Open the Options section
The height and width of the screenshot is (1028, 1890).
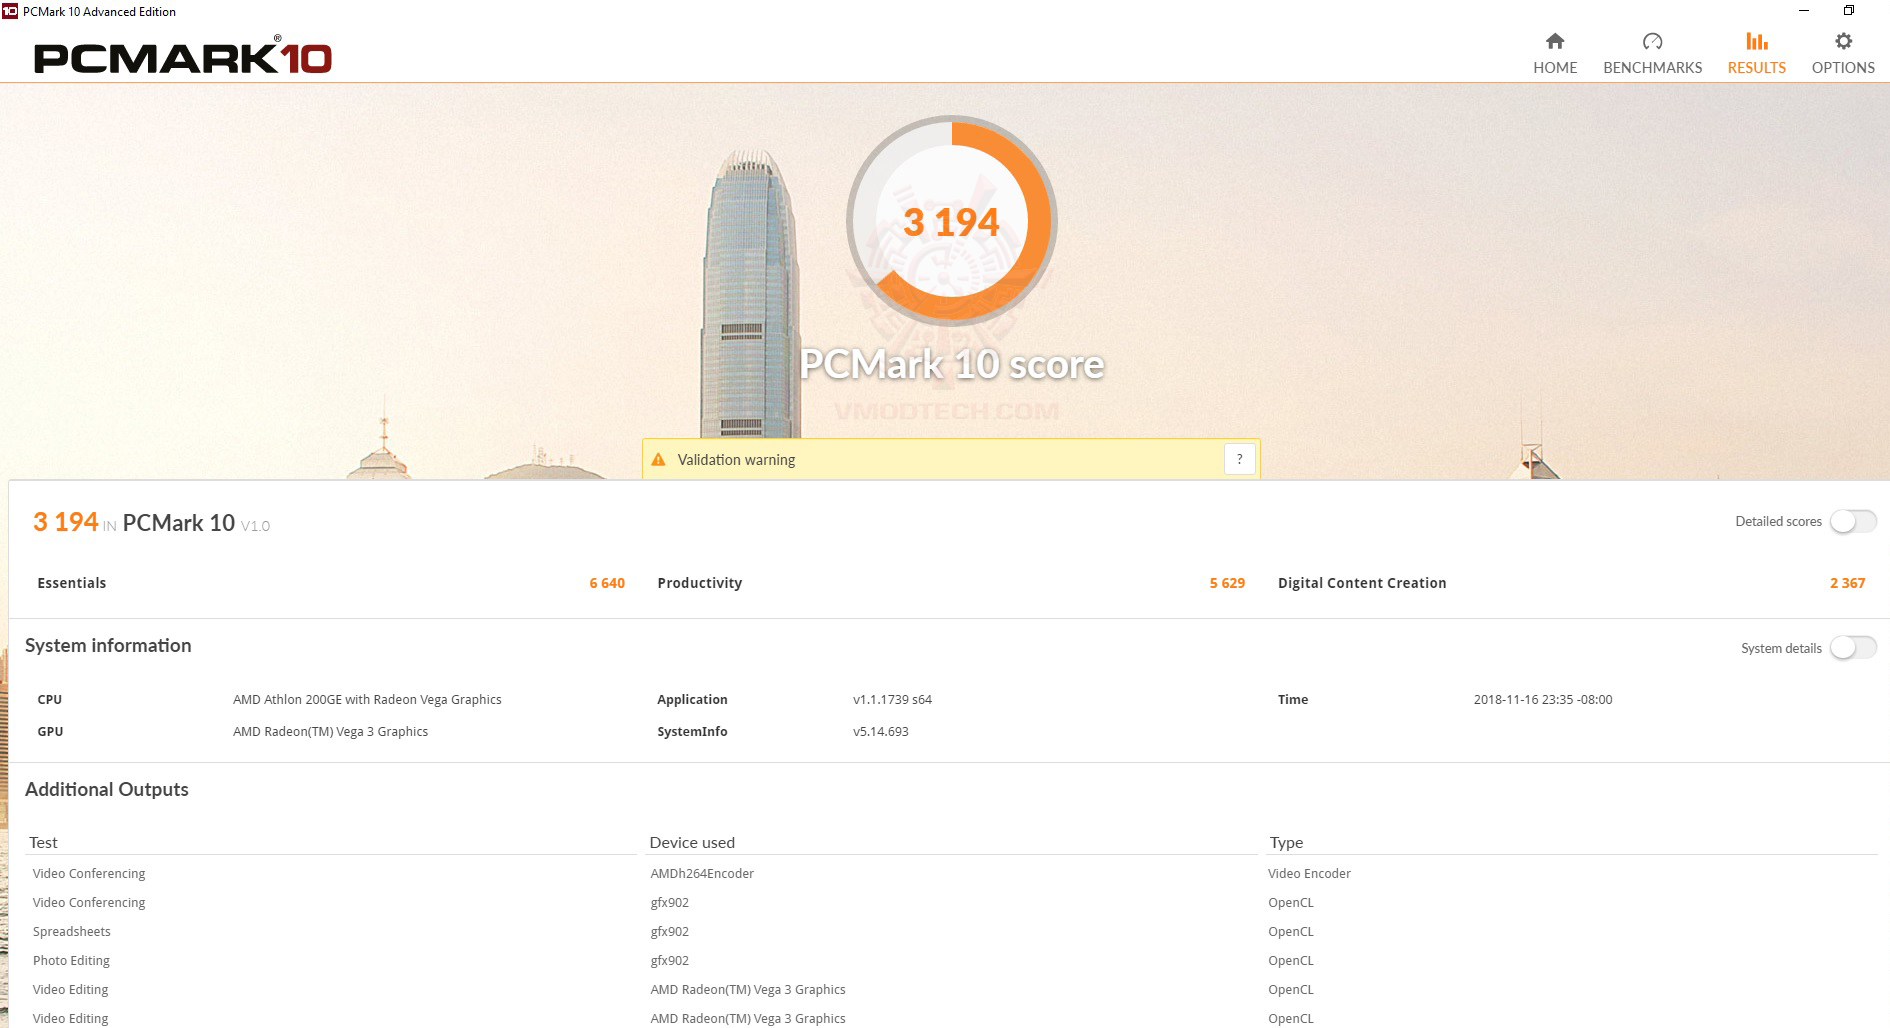pyautogui.click(x=1843, y=54)
